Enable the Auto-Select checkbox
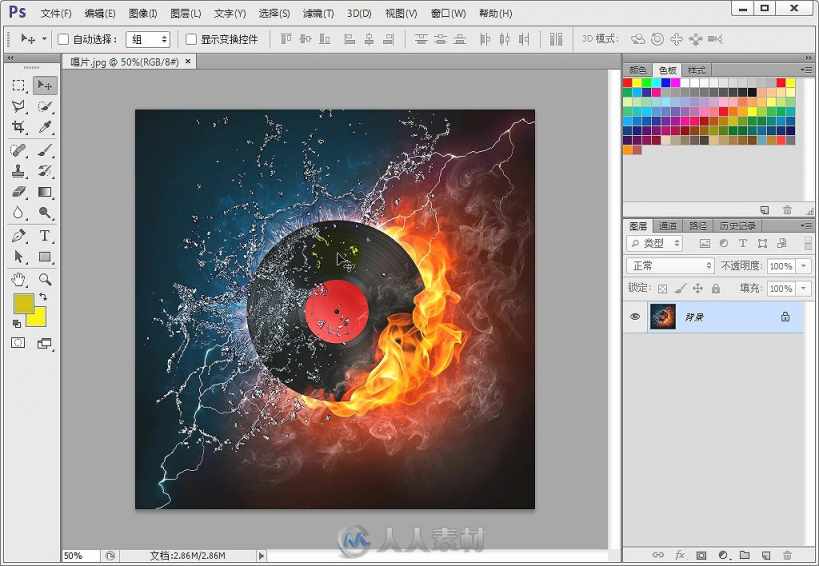Image resolution: width=819 pixels, height=566 pixels. [x=63, y=39]
